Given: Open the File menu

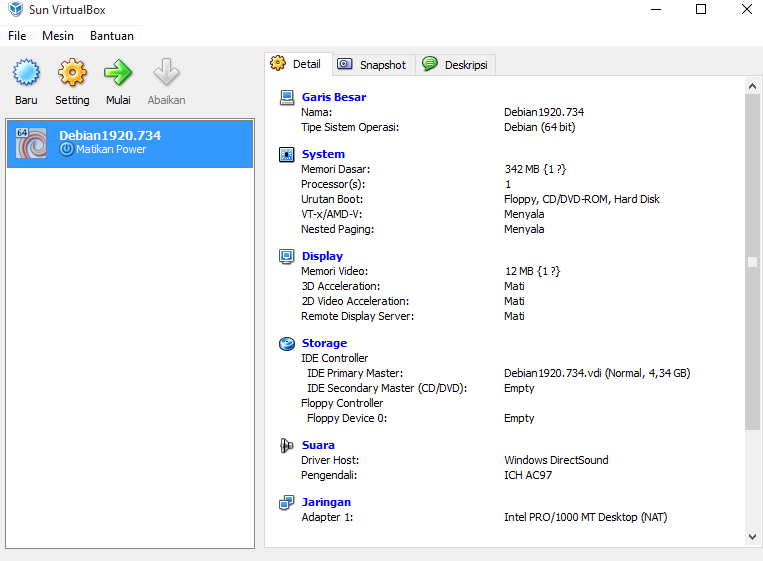Looking at the screenshot, I should pos(17,36).
